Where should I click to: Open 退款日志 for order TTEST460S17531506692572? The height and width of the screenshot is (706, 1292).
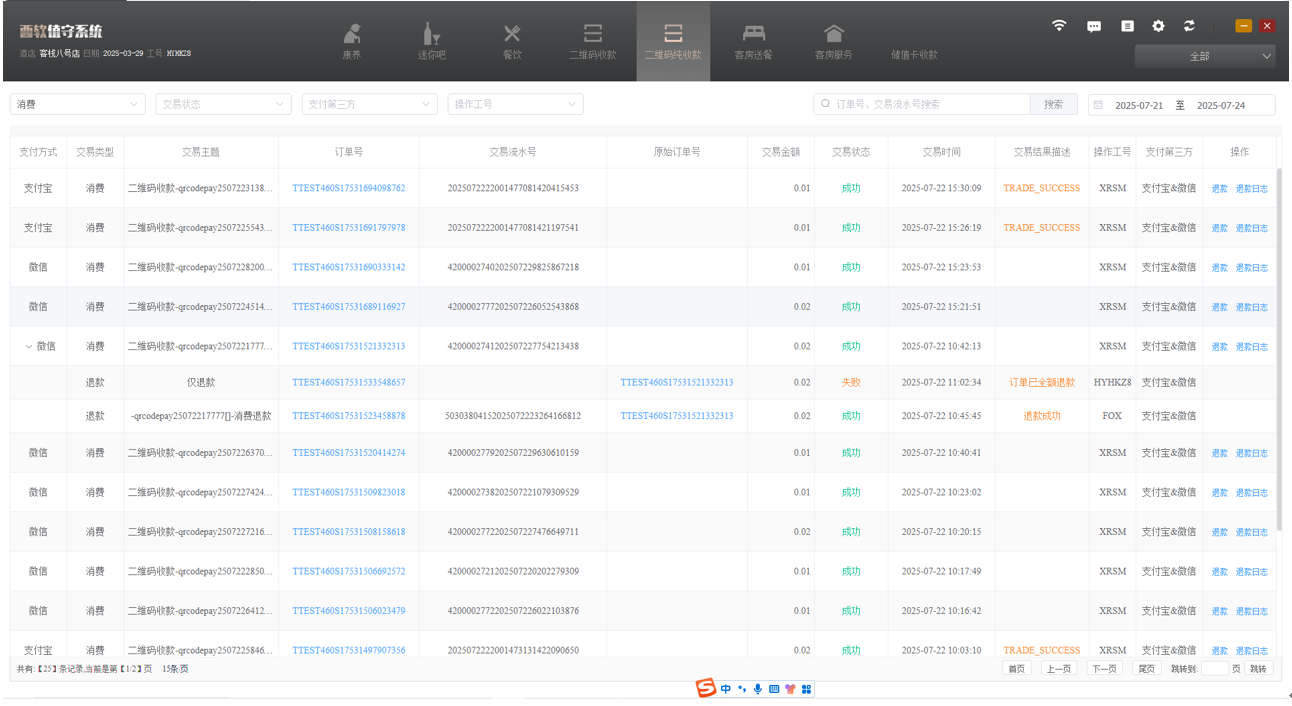point(1251,573)
